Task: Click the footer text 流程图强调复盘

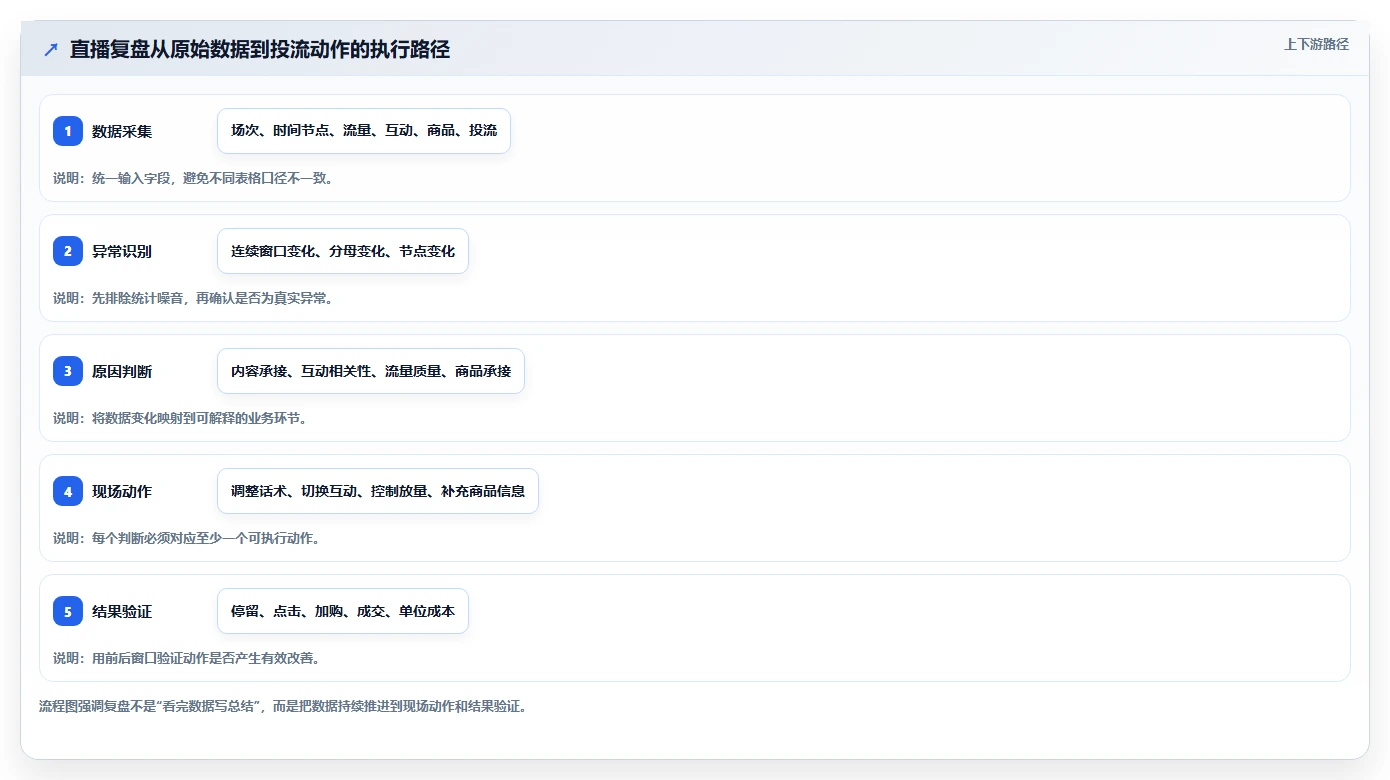Action: click(283, 706)
